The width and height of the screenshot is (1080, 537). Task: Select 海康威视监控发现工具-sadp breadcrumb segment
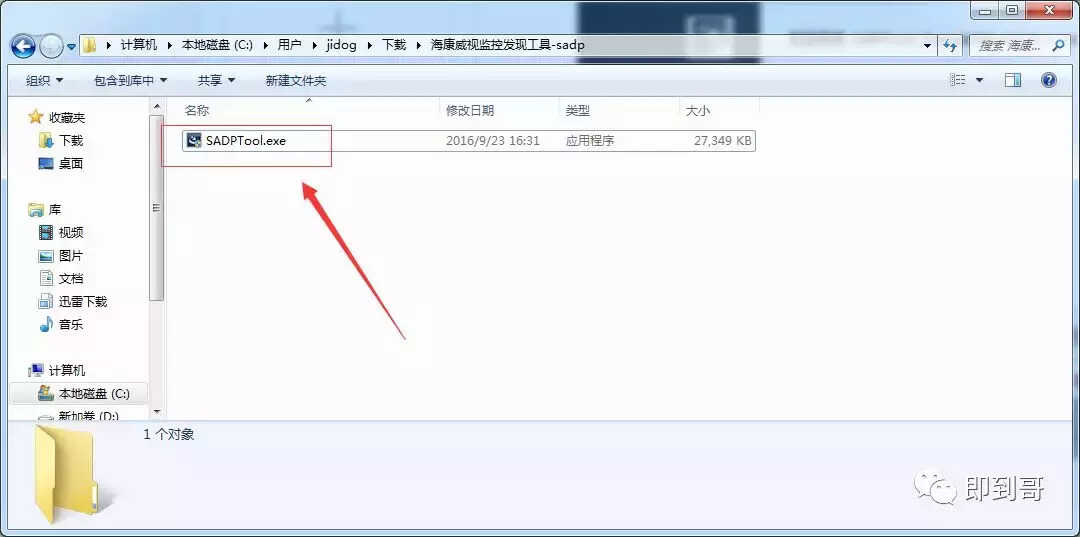click(x=508, y=45)
